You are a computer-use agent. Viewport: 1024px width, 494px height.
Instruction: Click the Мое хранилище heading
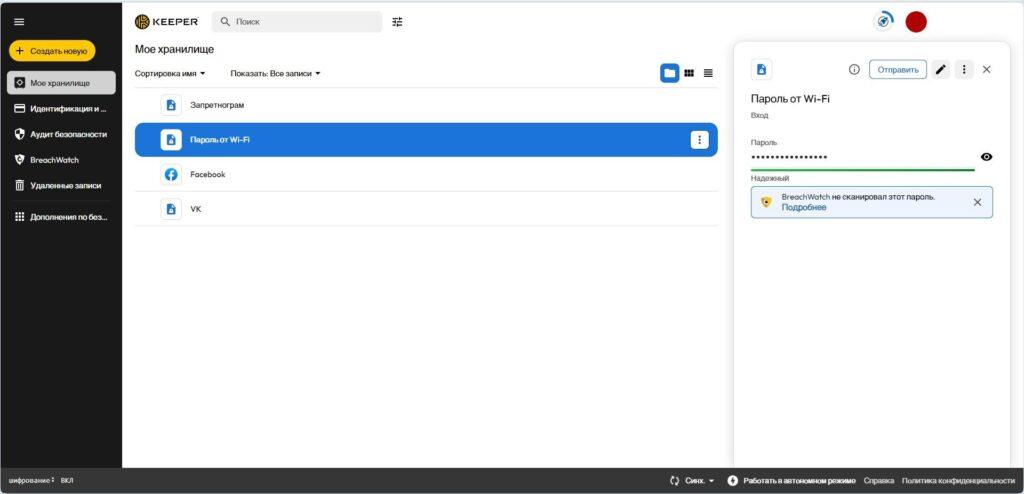click(174, 49)
